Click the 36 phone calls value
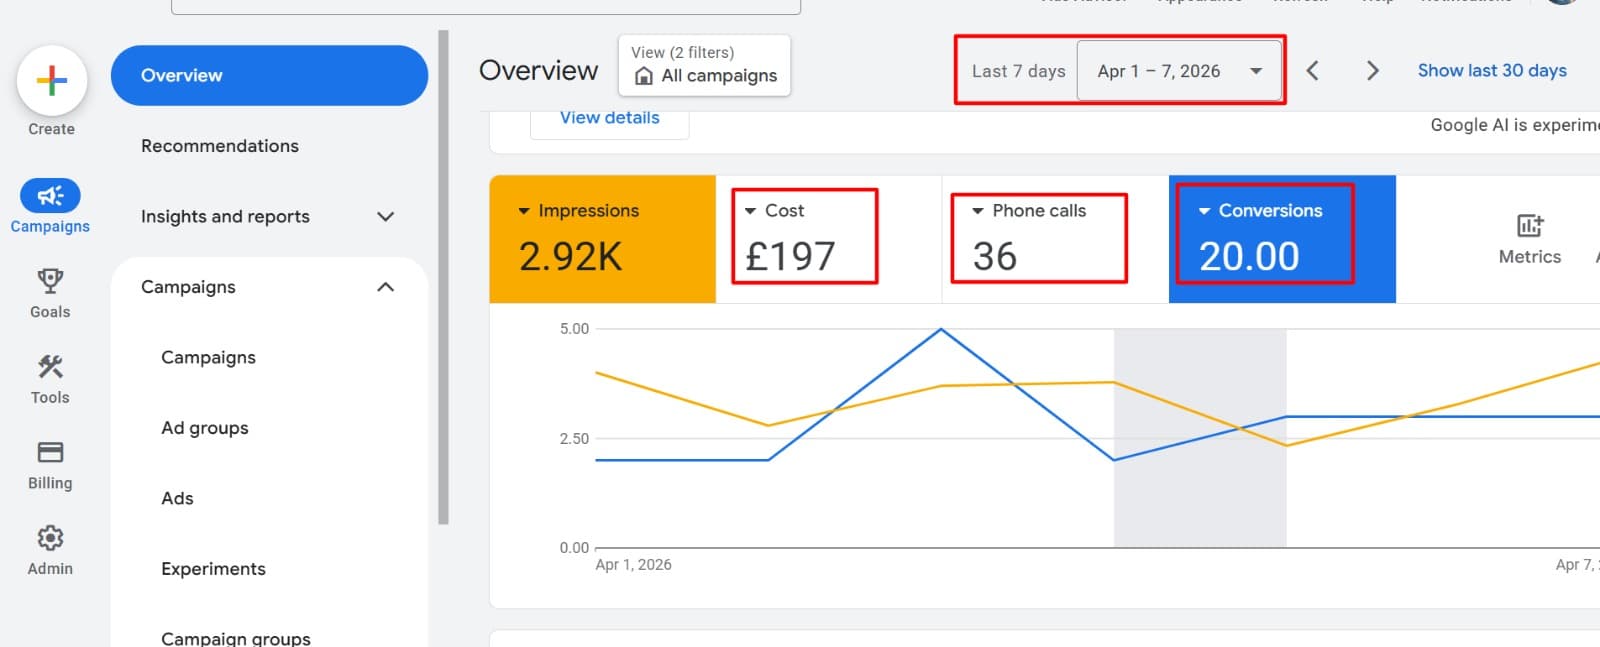Screen dimensions: 1600x647 click(994, 257)
